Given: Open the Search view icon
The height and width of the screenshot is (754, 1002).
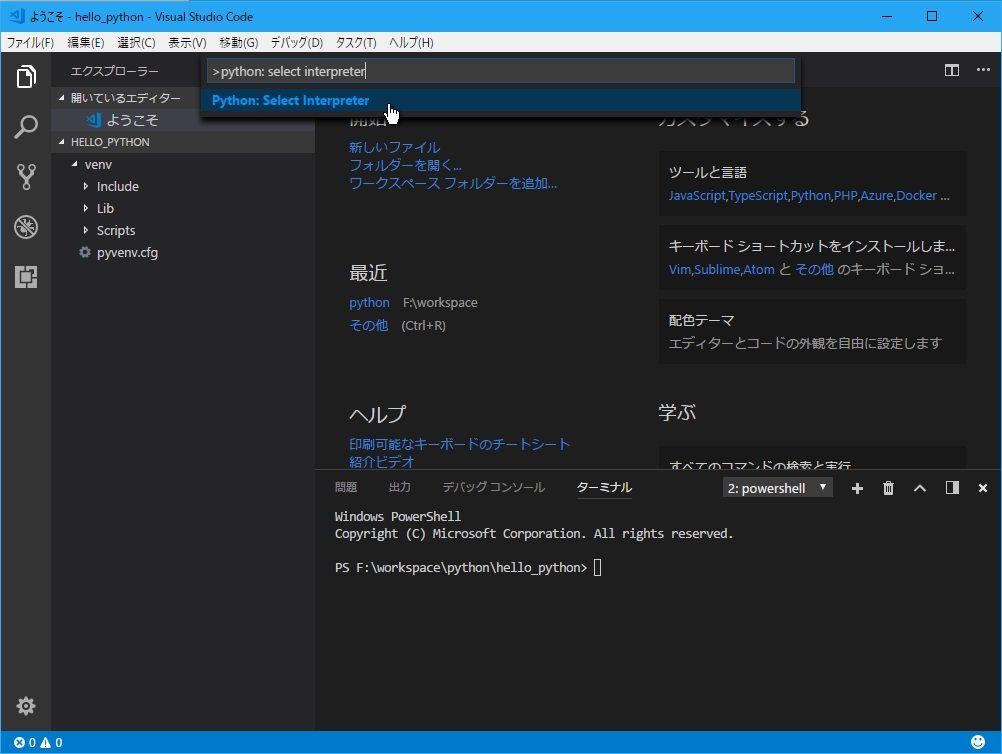Looking at the screenshot, I should pyautogui.click(x=26, y=127).
